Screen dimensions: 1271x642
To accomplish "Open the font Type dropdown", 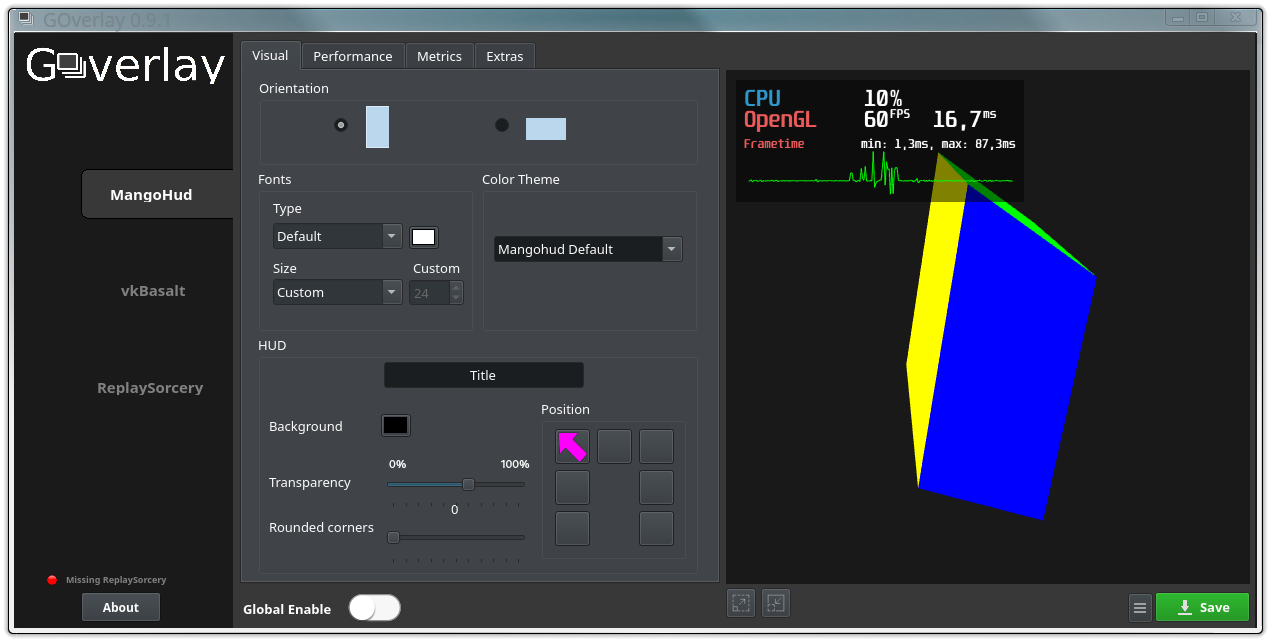I will (337, 236).
